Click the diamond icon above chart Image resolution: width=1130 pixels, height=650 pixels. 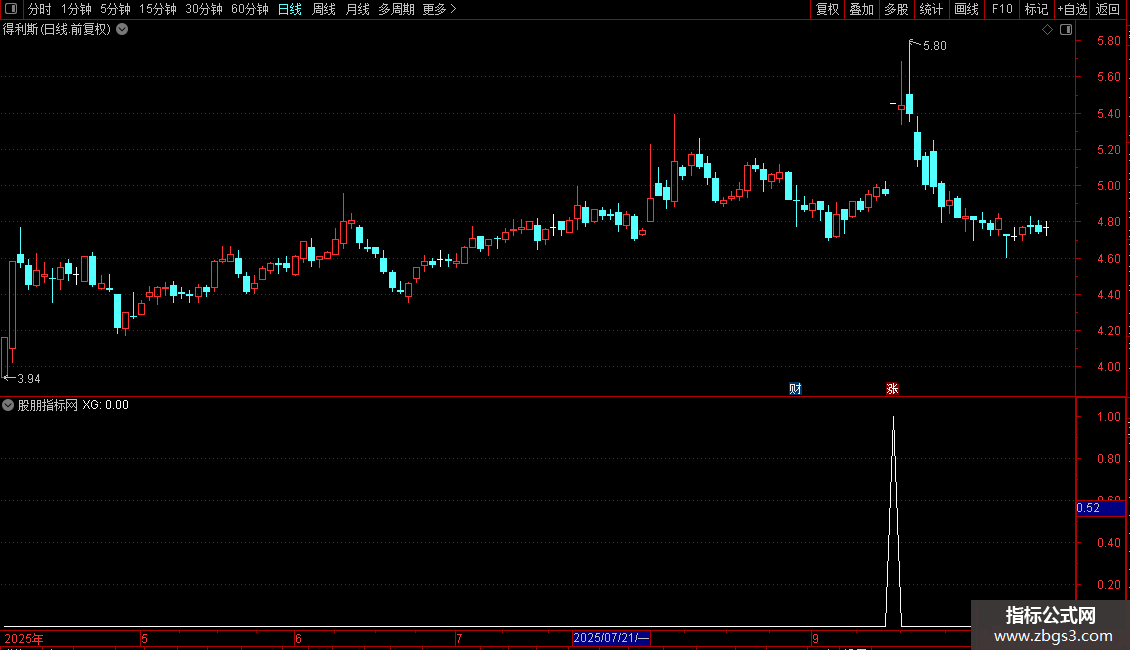pos(1048,30)
